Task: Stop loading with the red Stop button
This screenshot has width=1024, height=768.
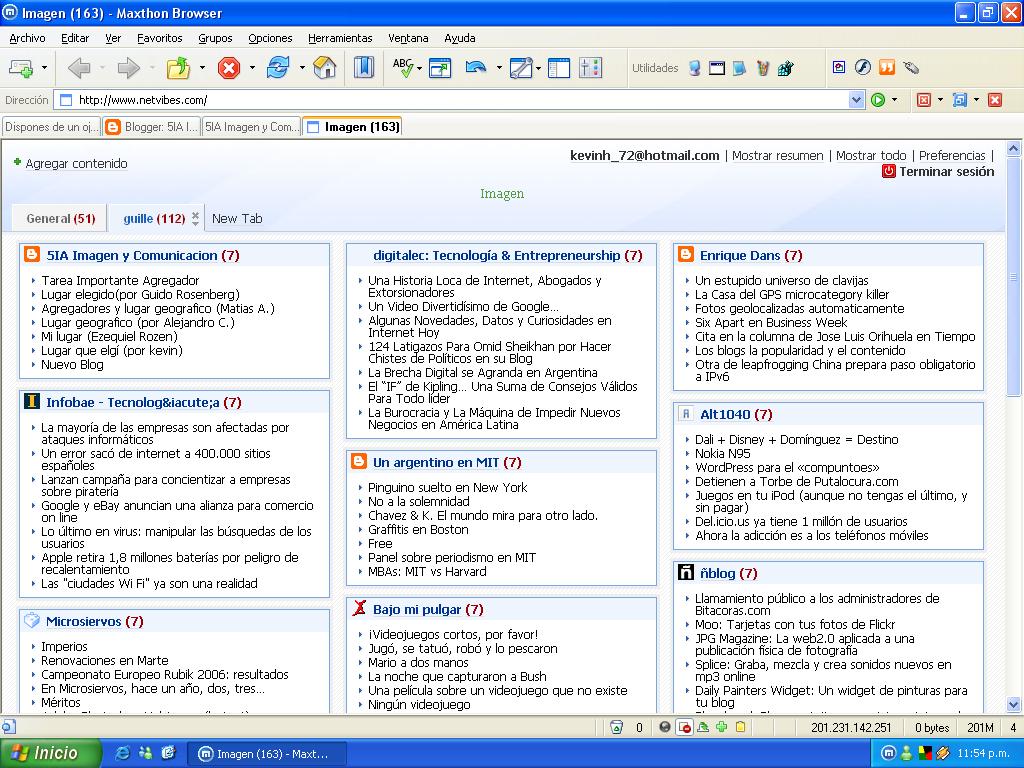Action: 229,67
